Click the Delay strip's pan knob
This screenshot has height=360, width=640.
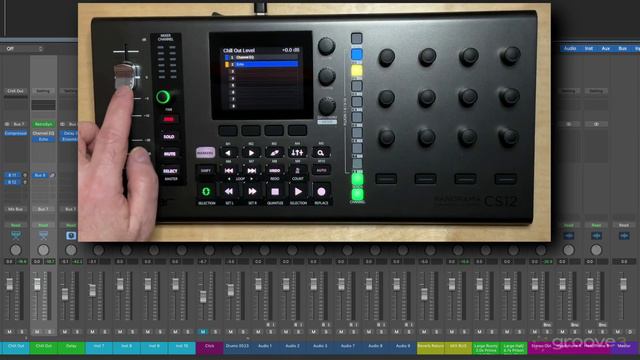tap(71, 250)
